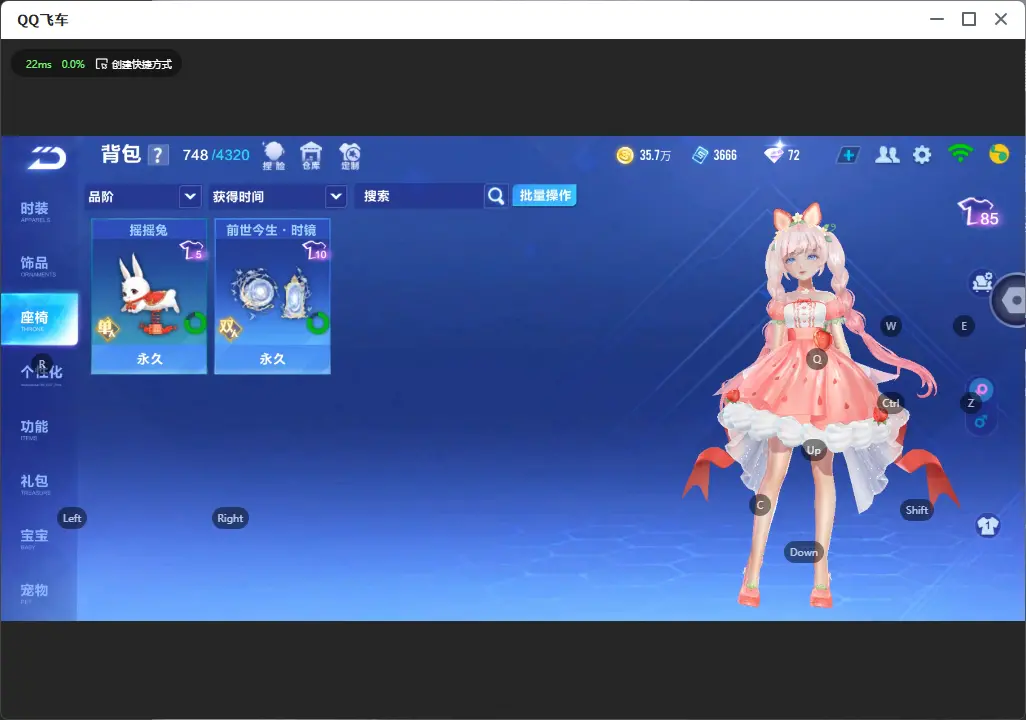
Task: Open the 获得时间 sort filter box
Action: [277, 196]
